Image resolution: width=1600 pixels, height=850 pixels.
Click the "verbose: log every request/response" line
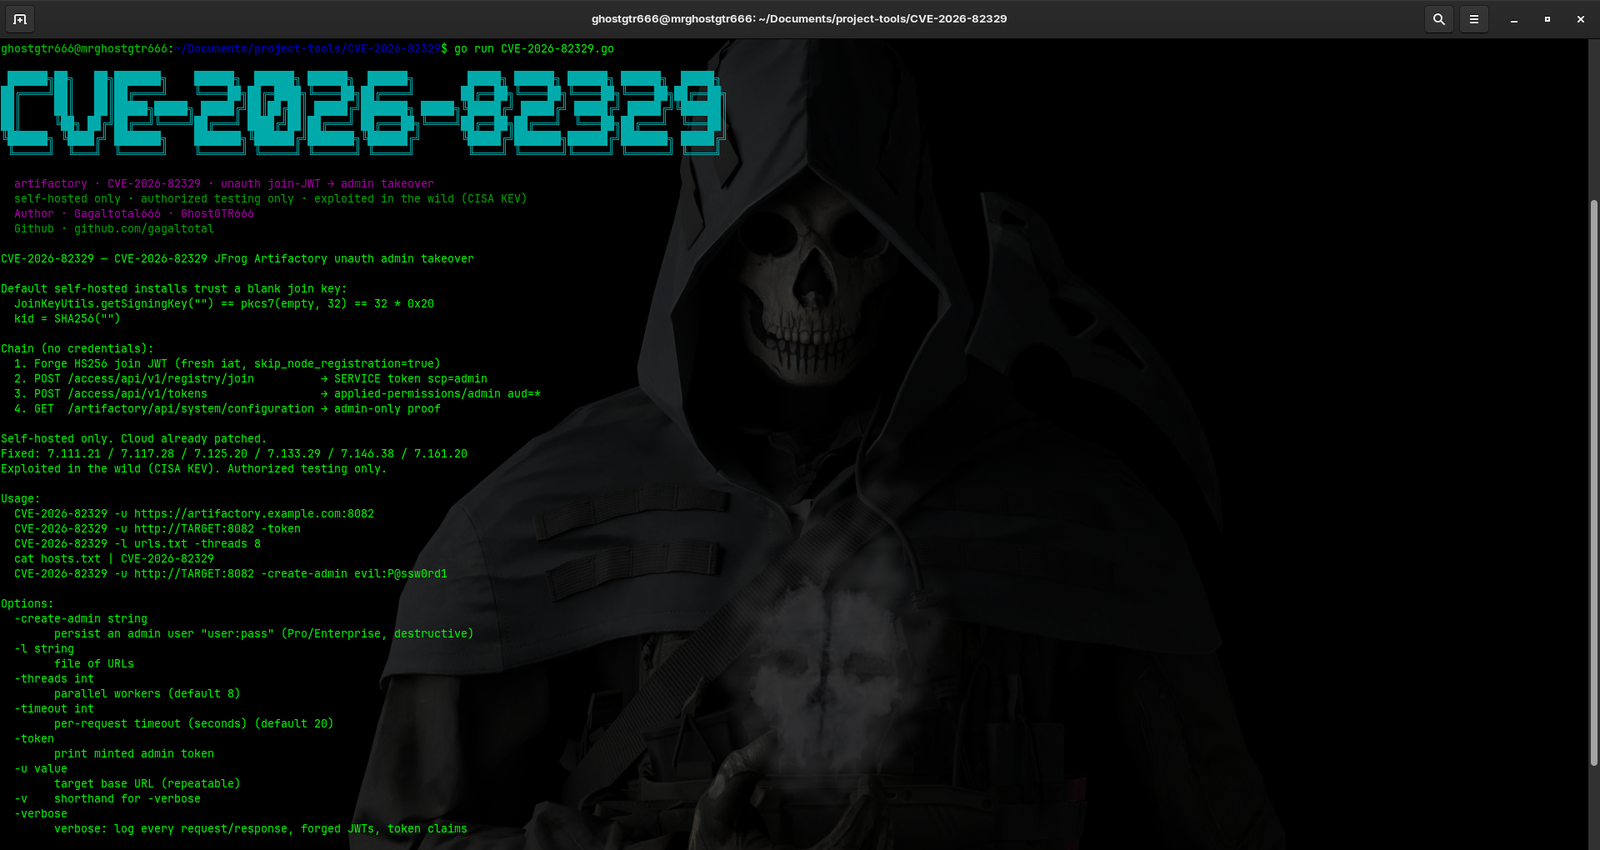261,829
